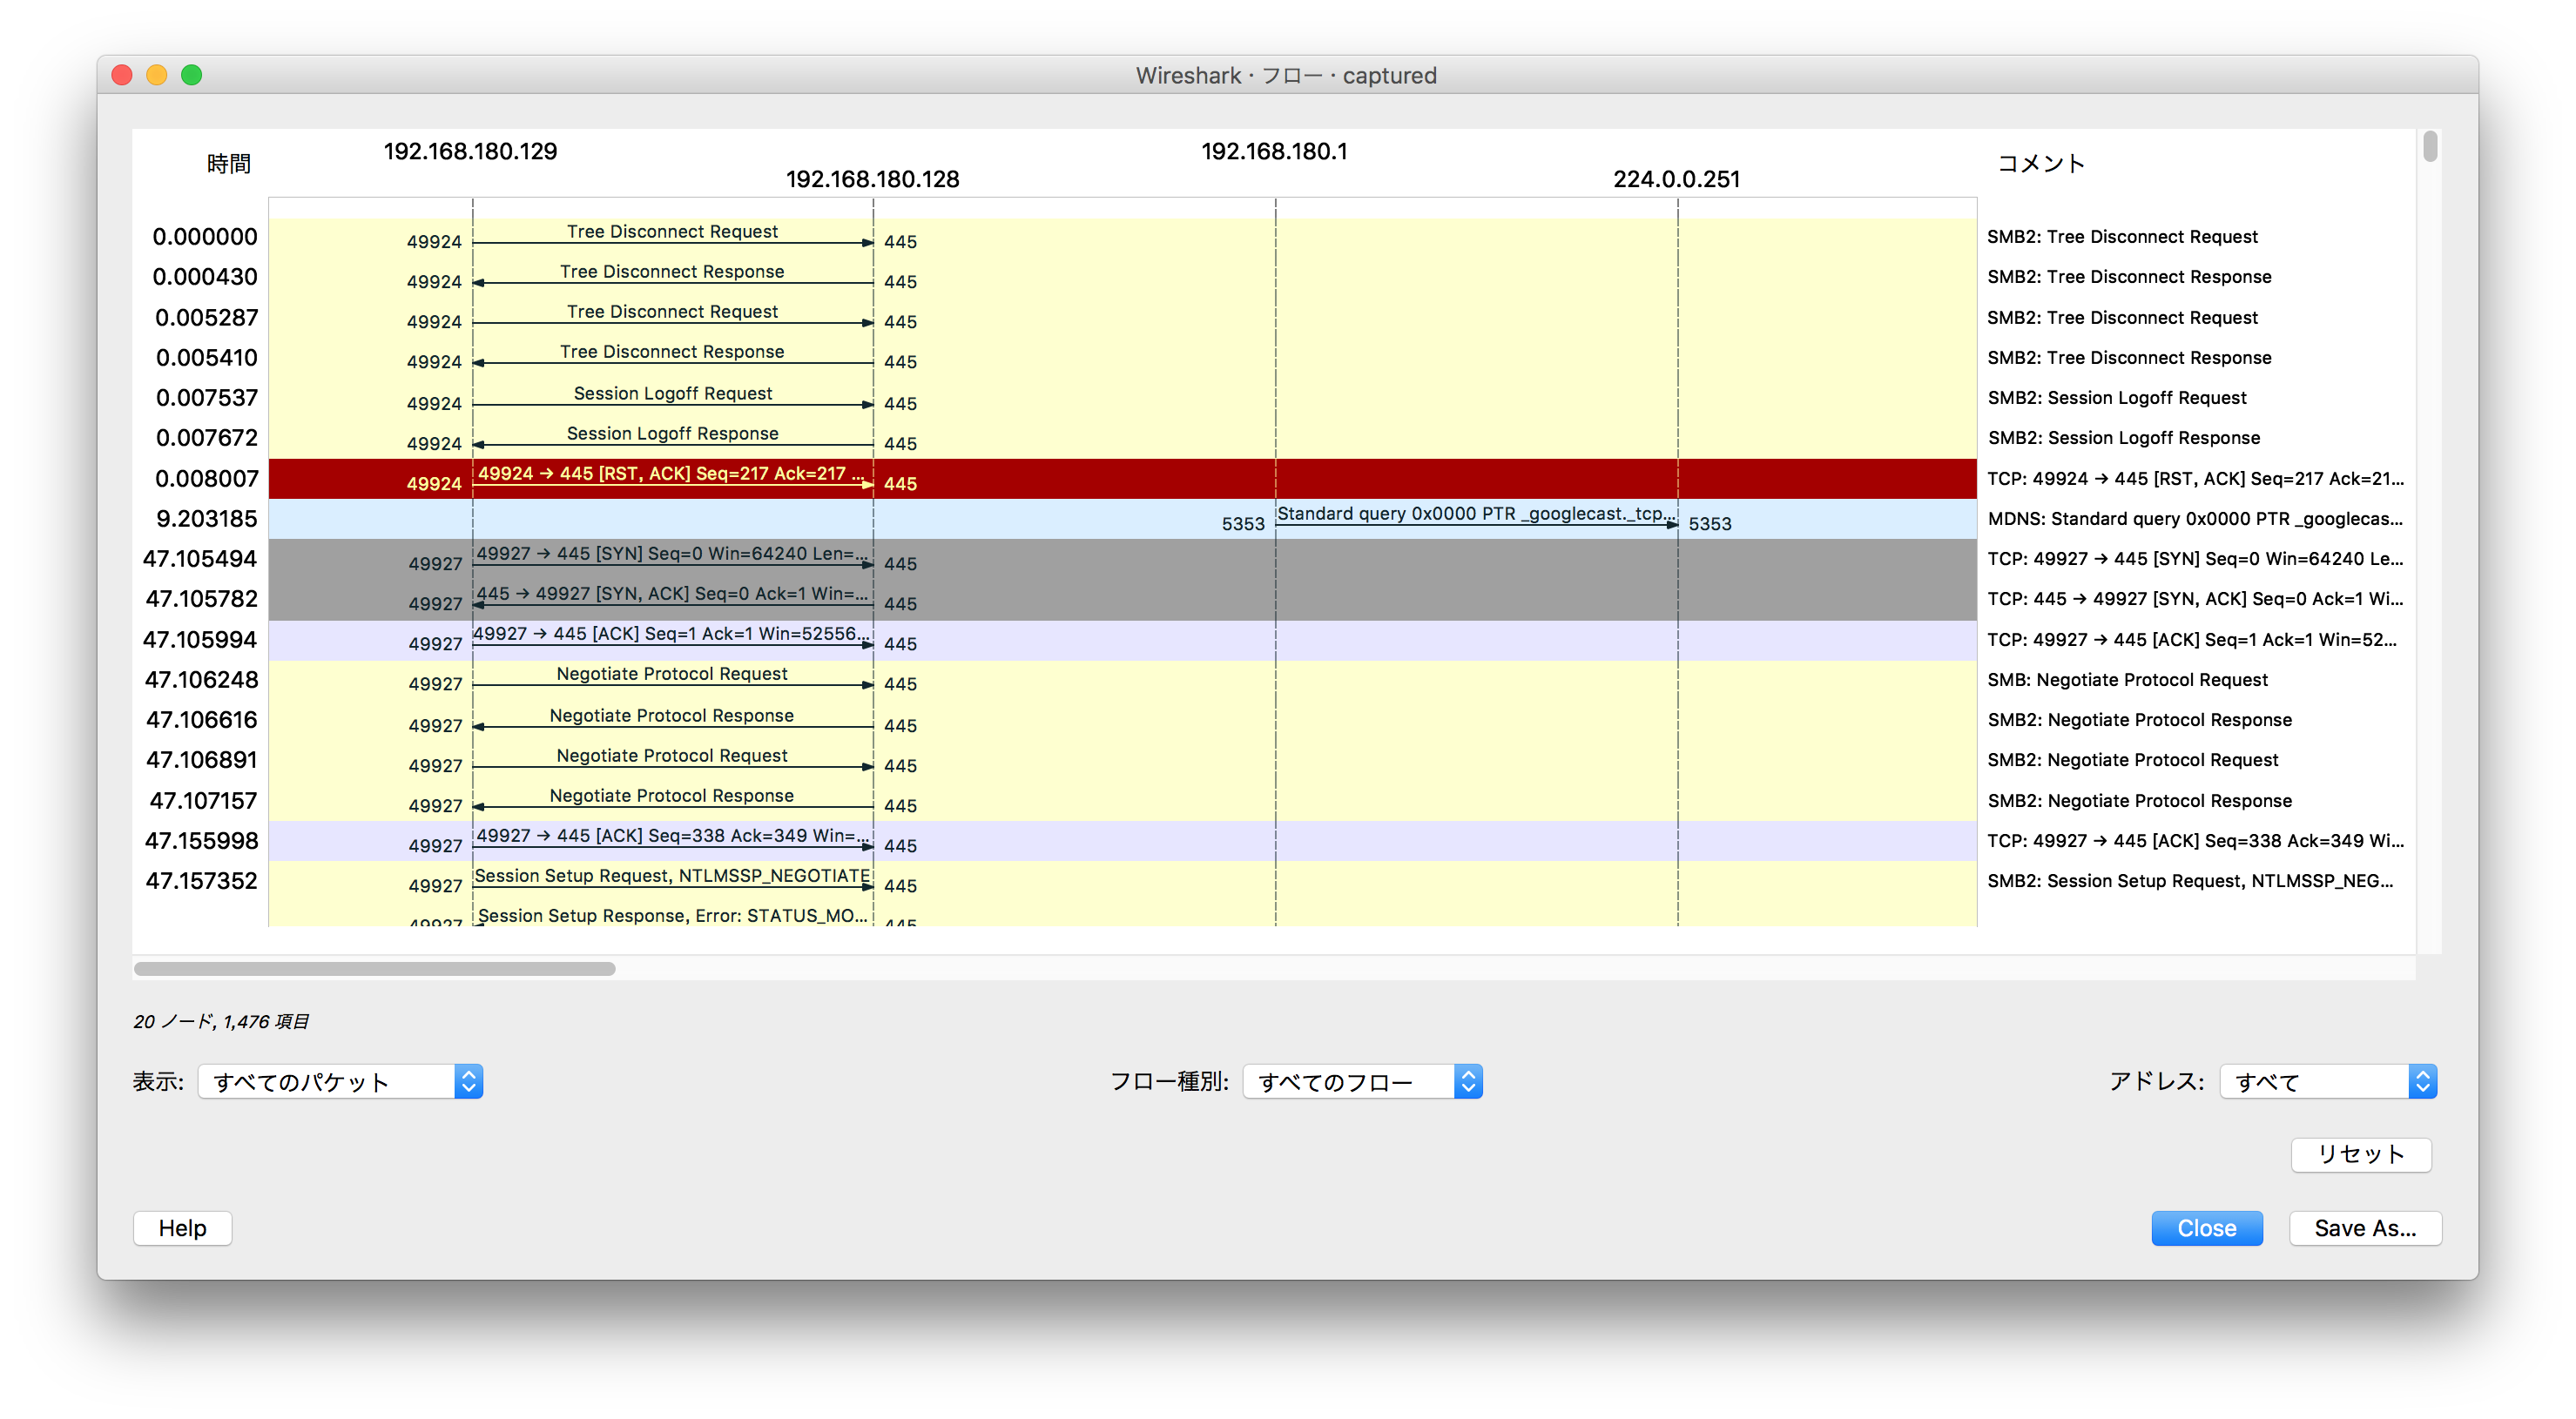The width and height of the screenshot is (2576, 1419).
Task: Click the vertical scrollbar thumb at top right
Action: [2430, 147]
